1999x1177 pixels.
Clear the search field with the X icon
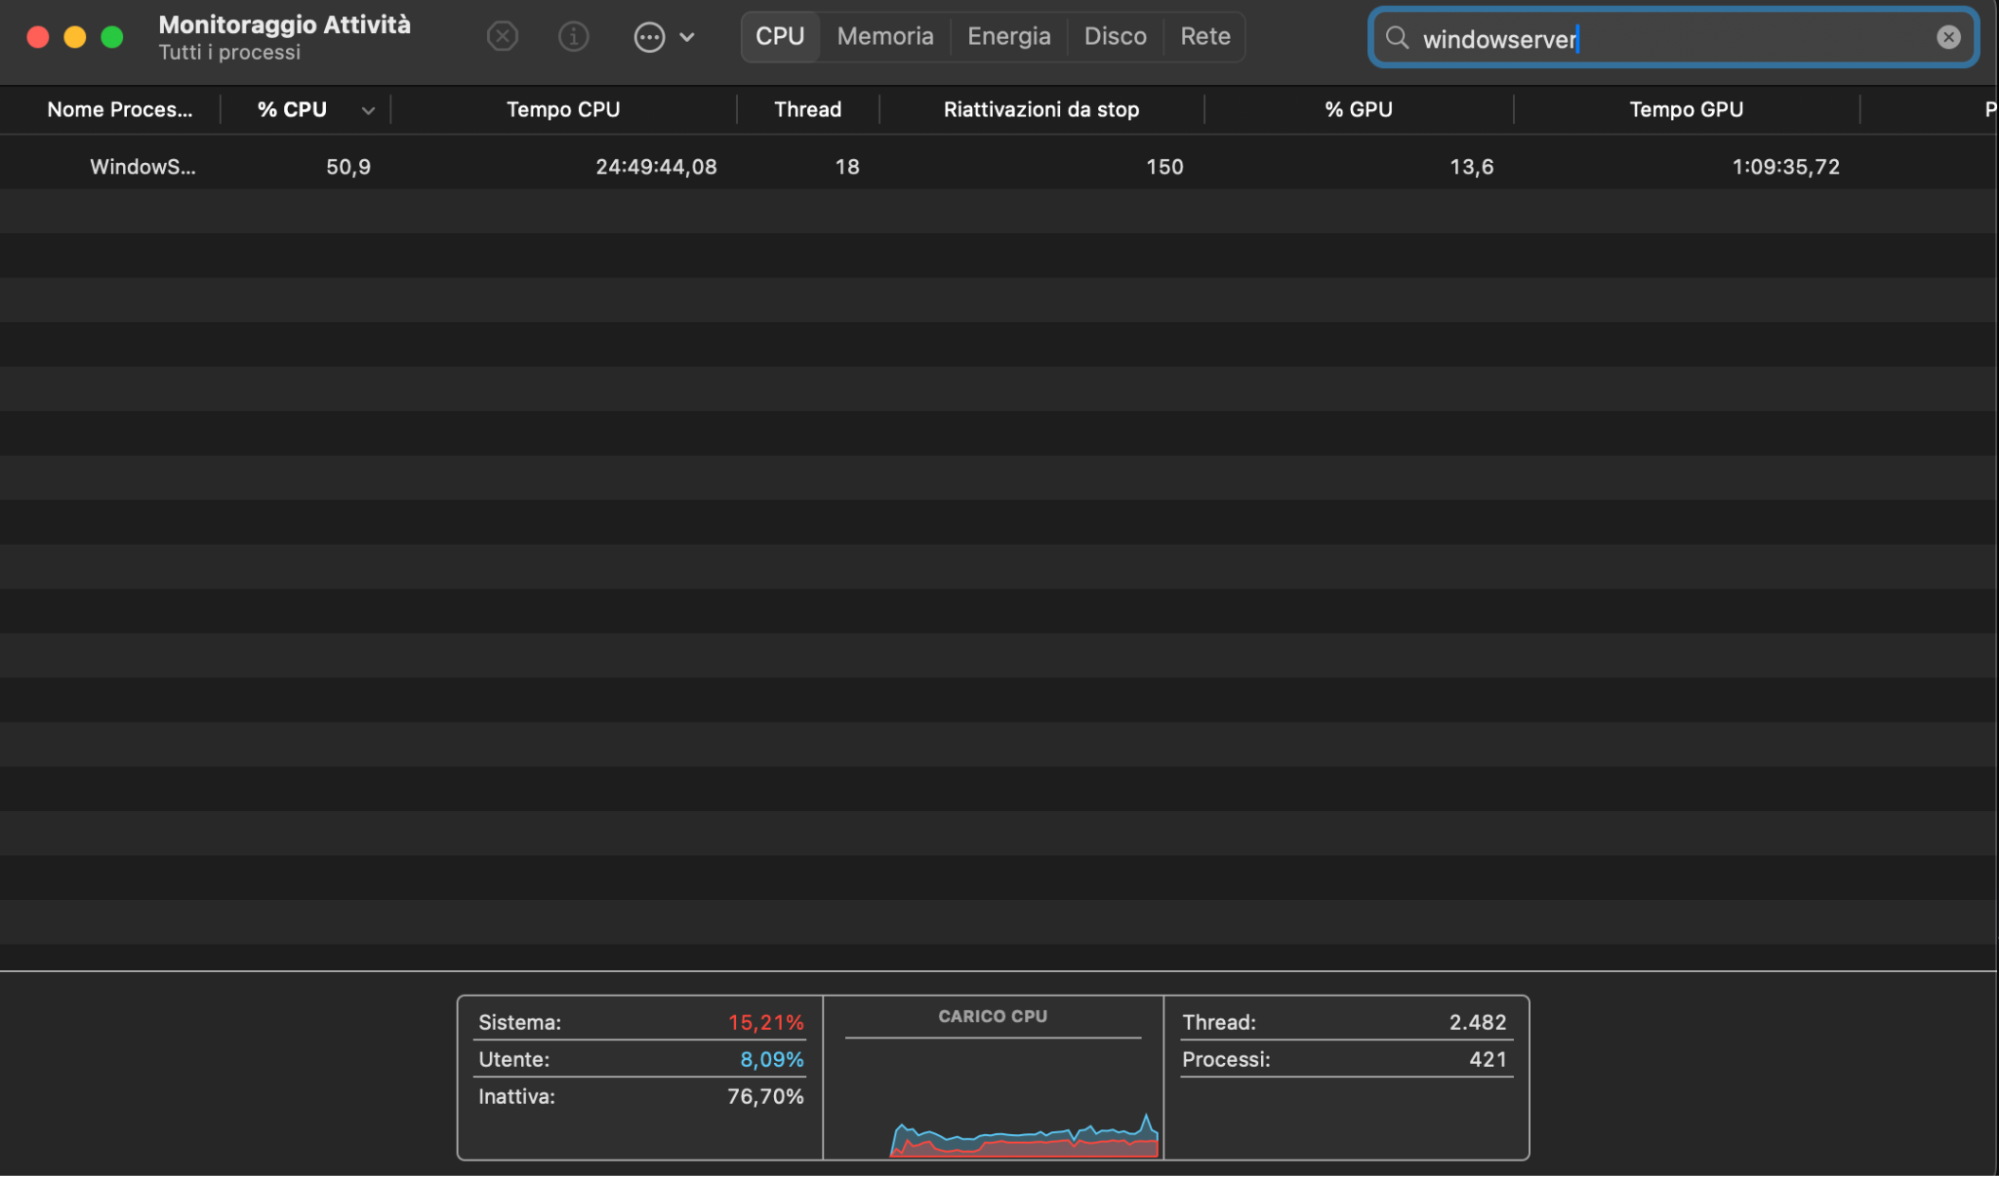1948,38
